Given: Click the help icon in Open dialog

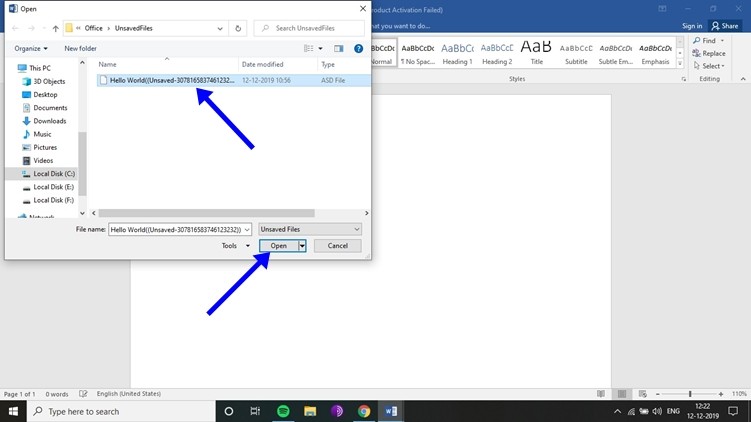Looking at the screenshot, I should click(358, 48).
